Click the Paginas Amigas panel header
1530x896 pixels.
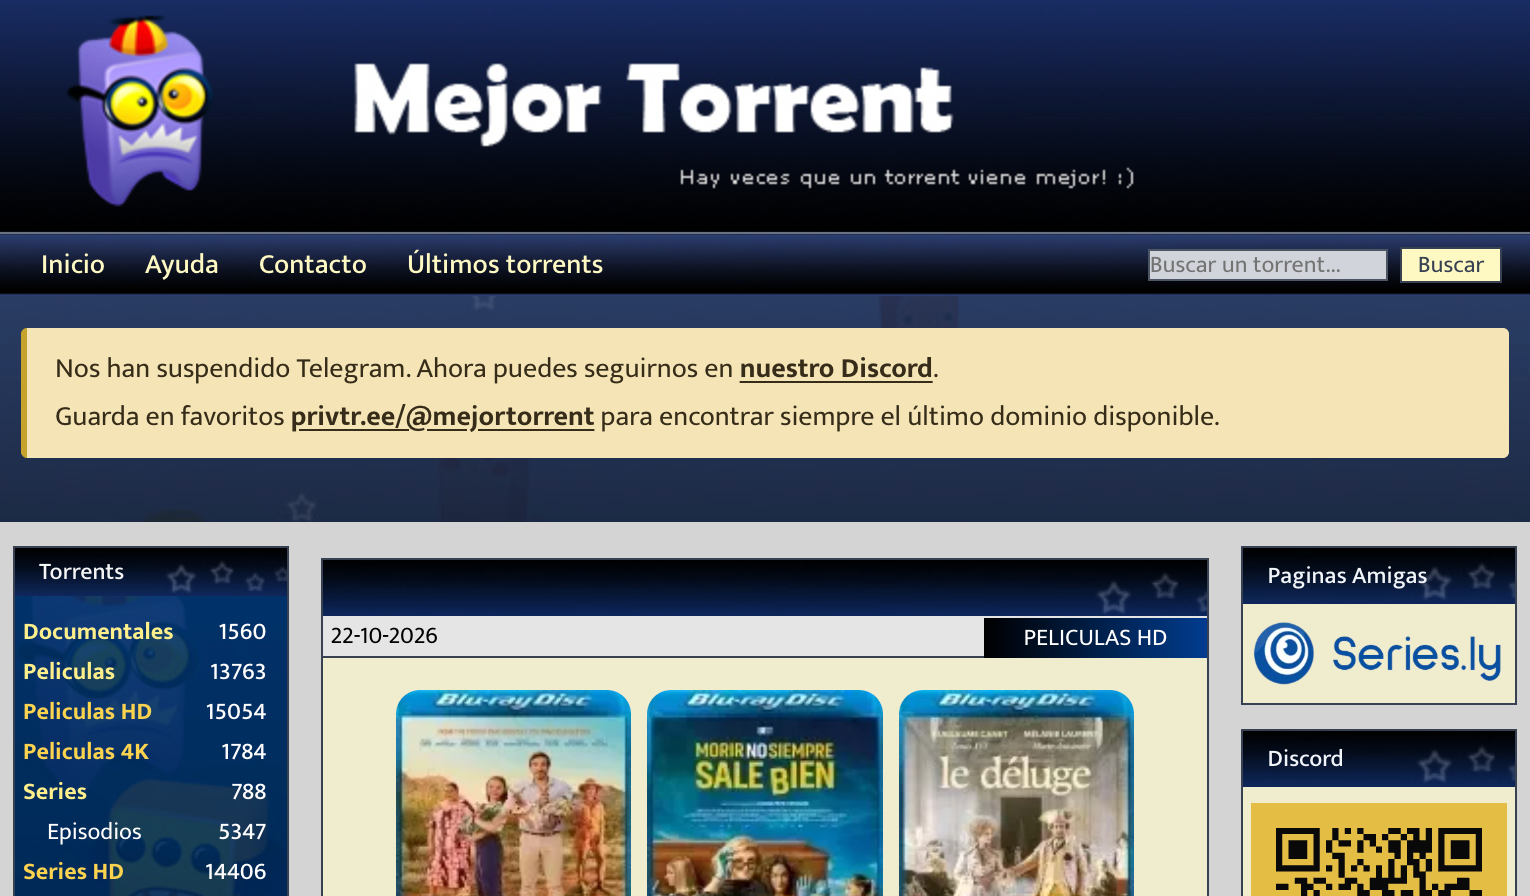coord(1379,576)
